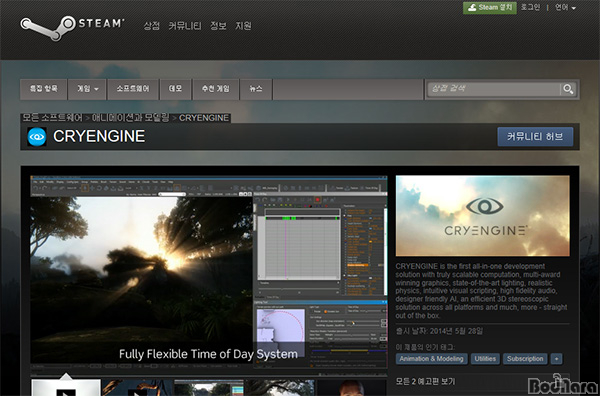Select the 추천 게임 tab

click(x=216, y=89)
